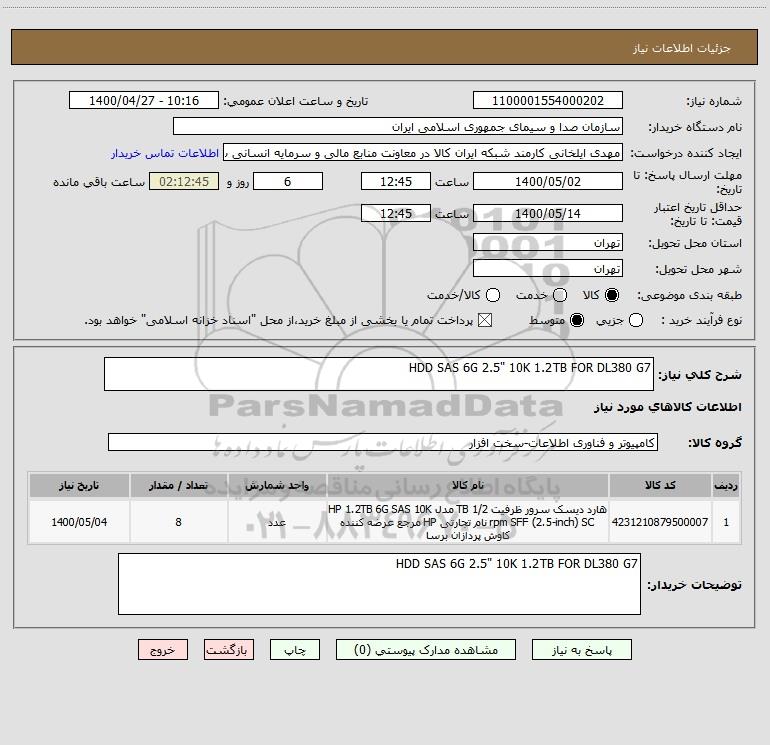Select the کالا radio button

[x=612, y=295]
